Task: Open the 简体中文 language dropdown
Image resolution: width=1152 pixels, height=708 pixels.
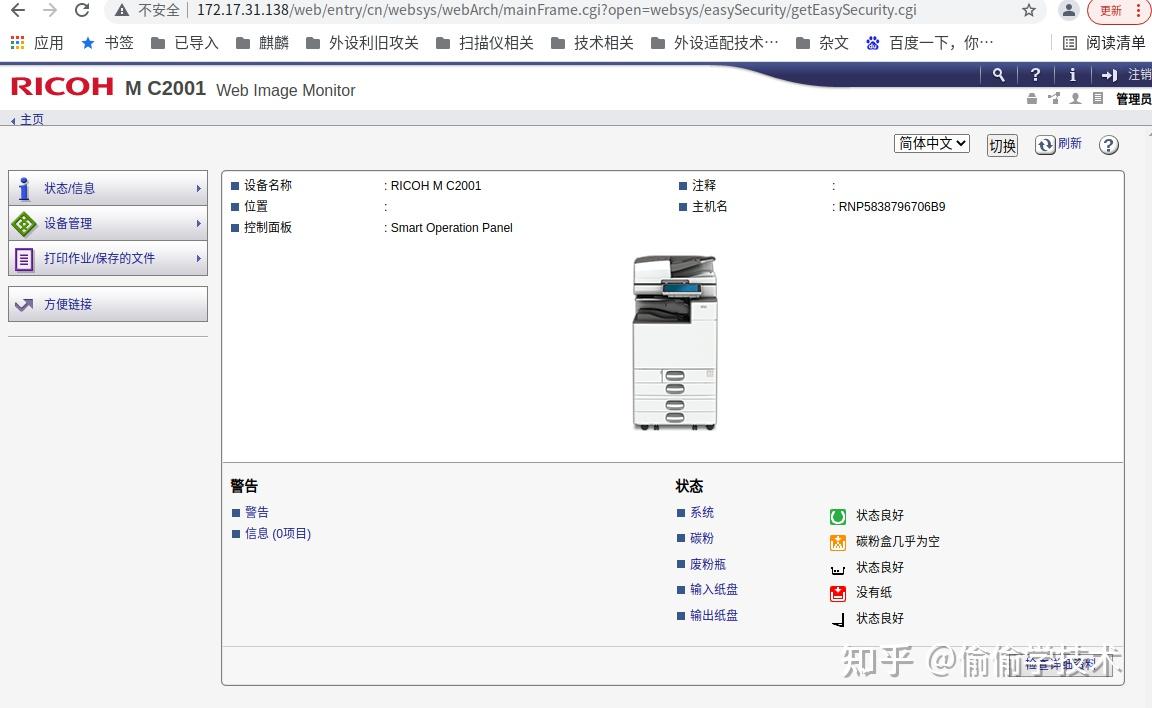Action: tap(932, 143)
